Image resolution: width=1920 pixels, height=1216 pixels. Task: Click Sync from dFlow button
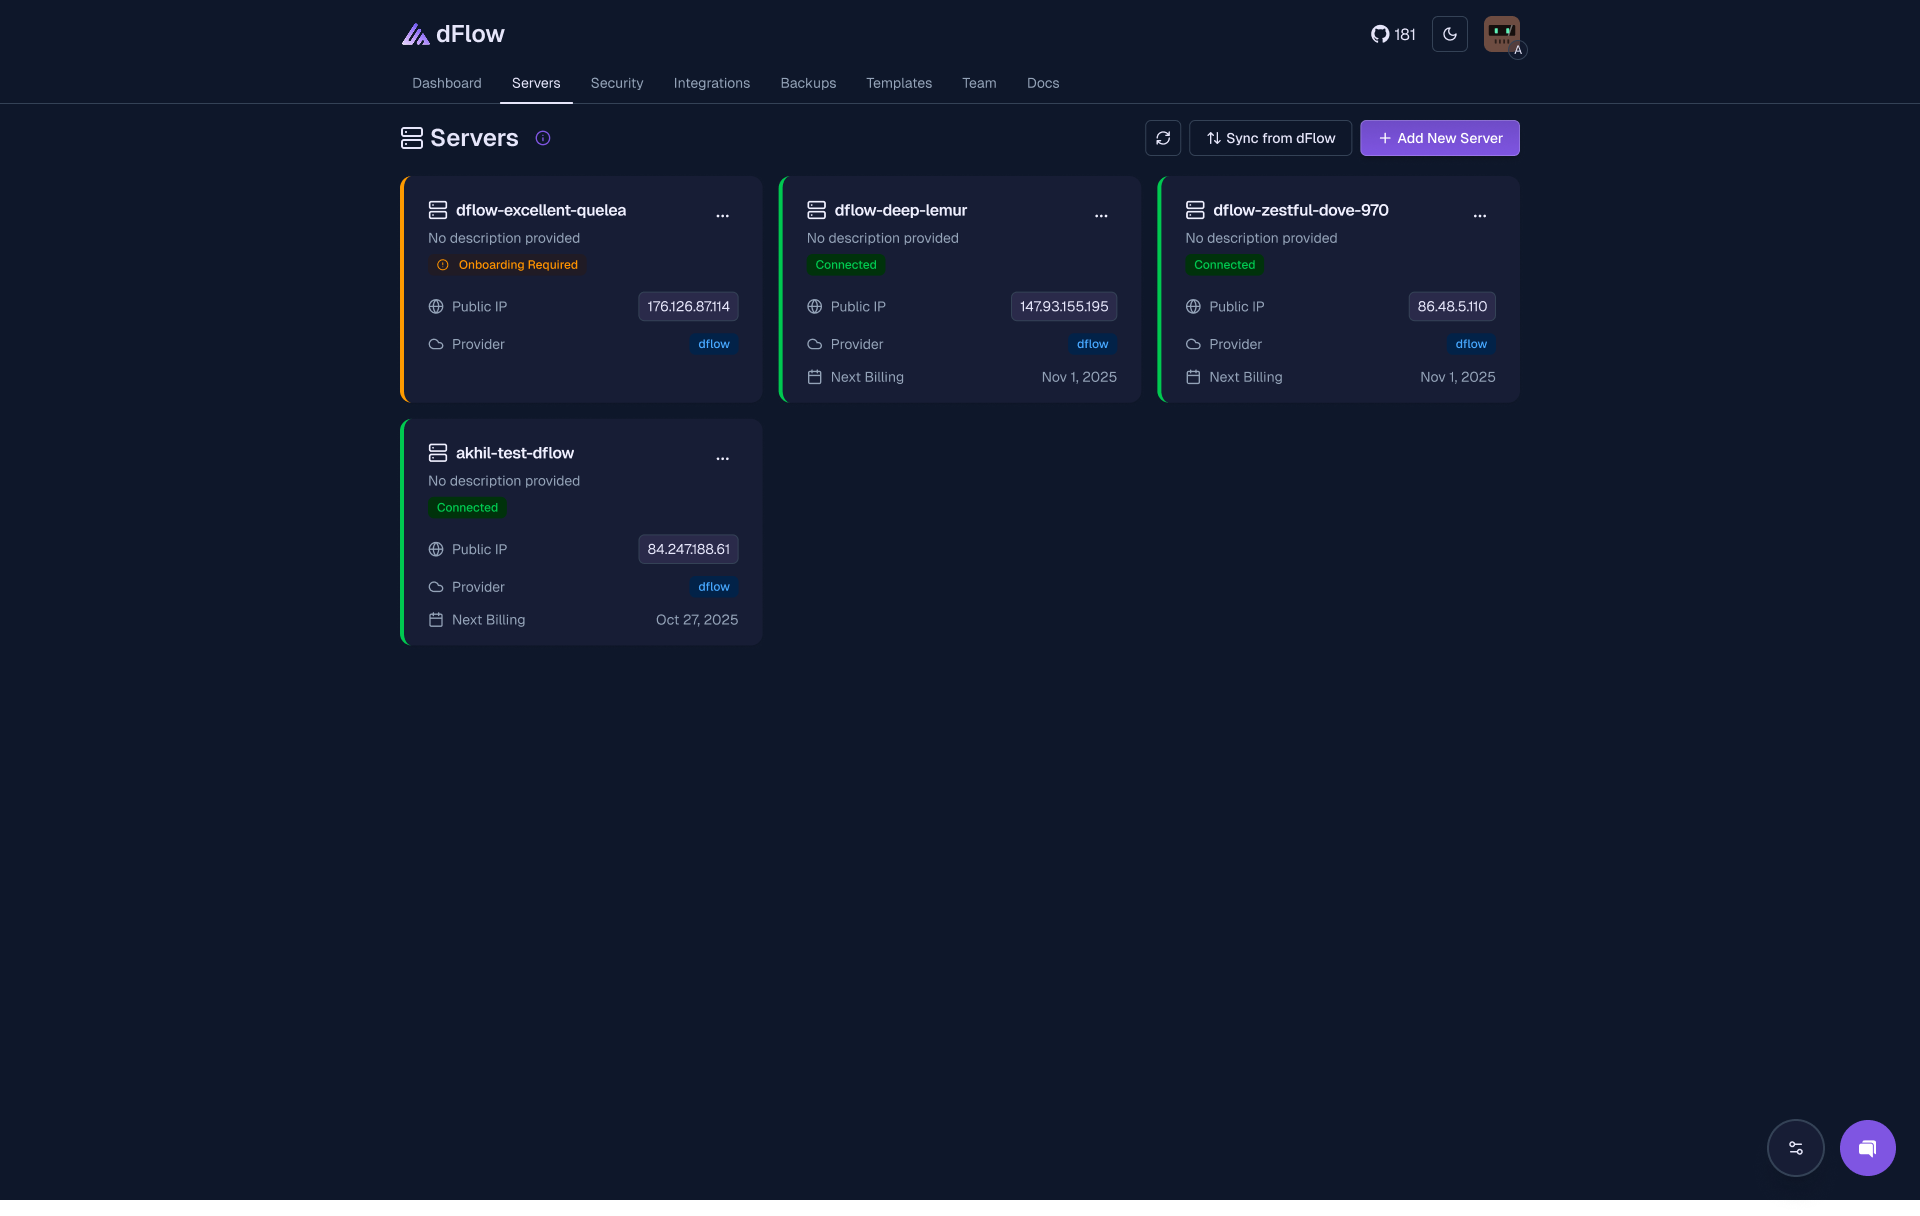point(1270,138)
